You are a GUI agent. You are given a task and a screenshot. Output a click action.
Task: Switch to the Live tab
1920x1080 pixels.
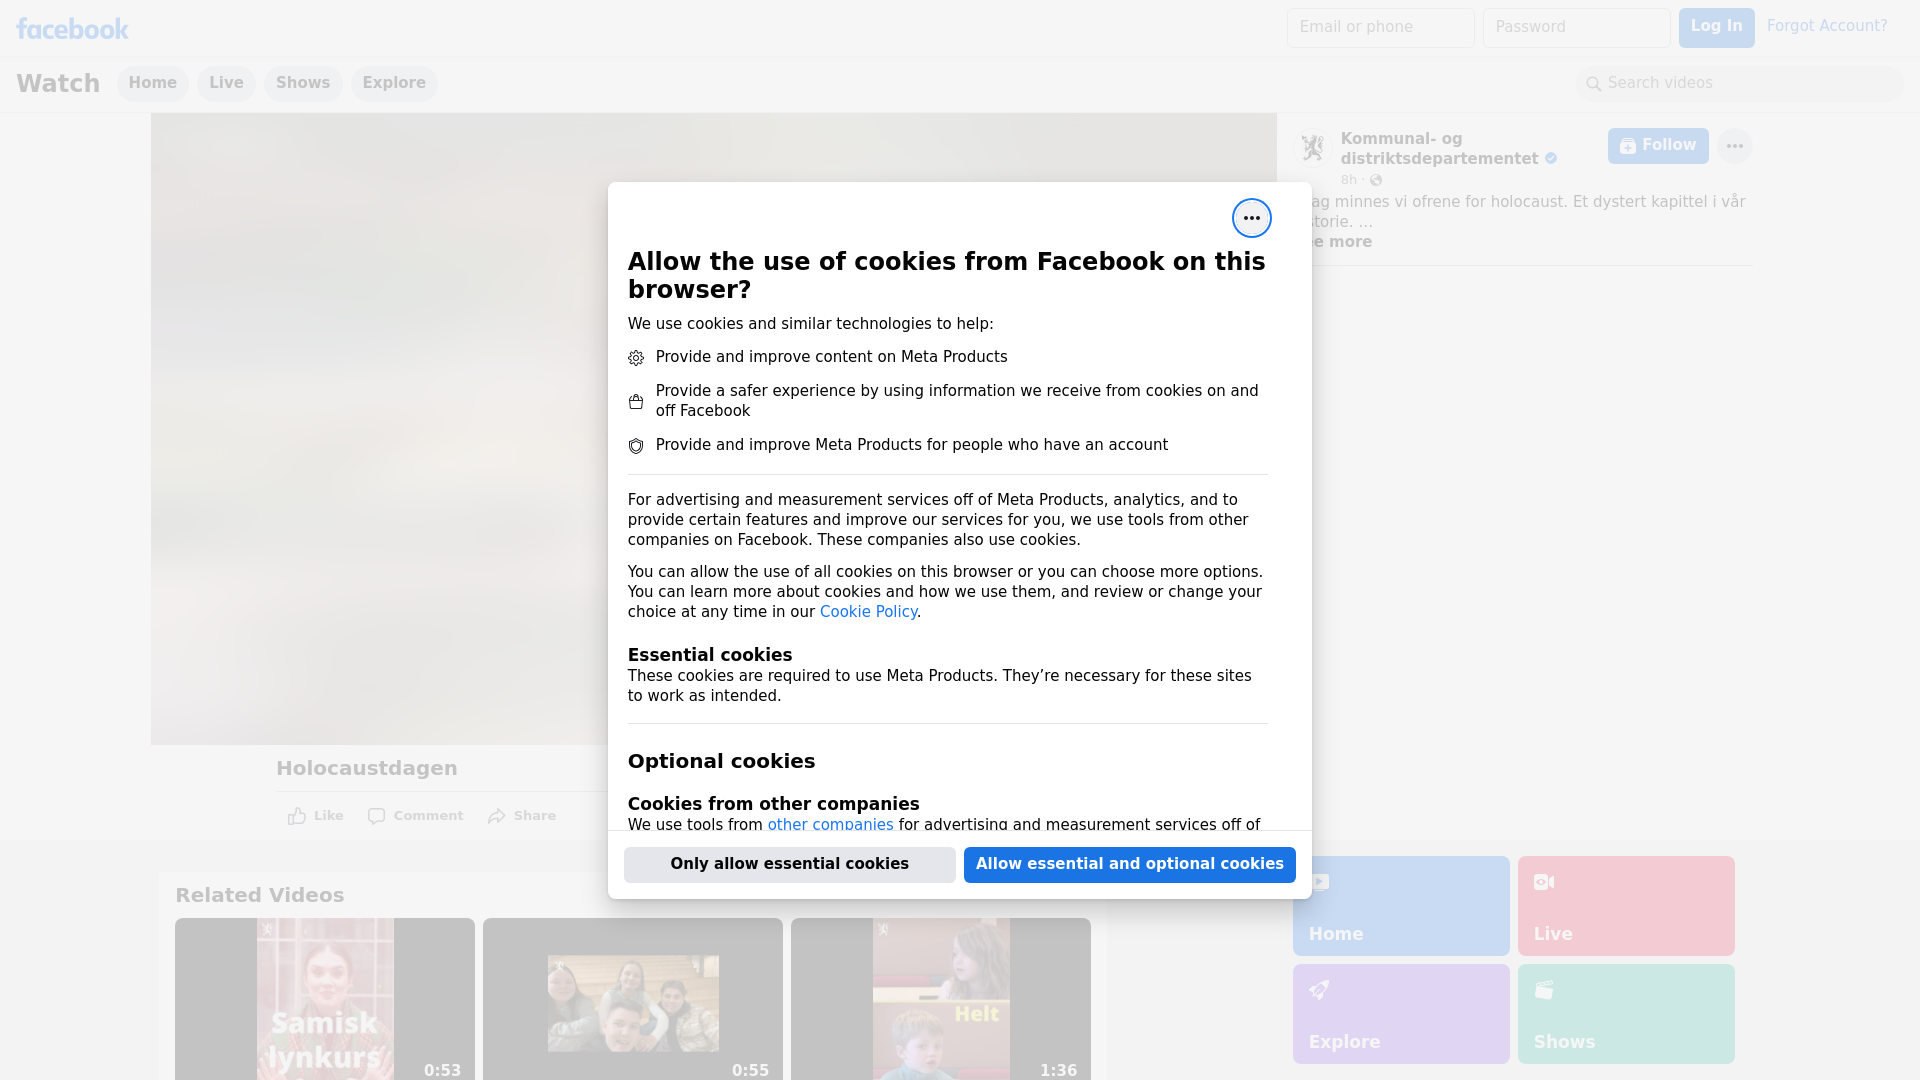pyautogui.click(x=226, y=83)
